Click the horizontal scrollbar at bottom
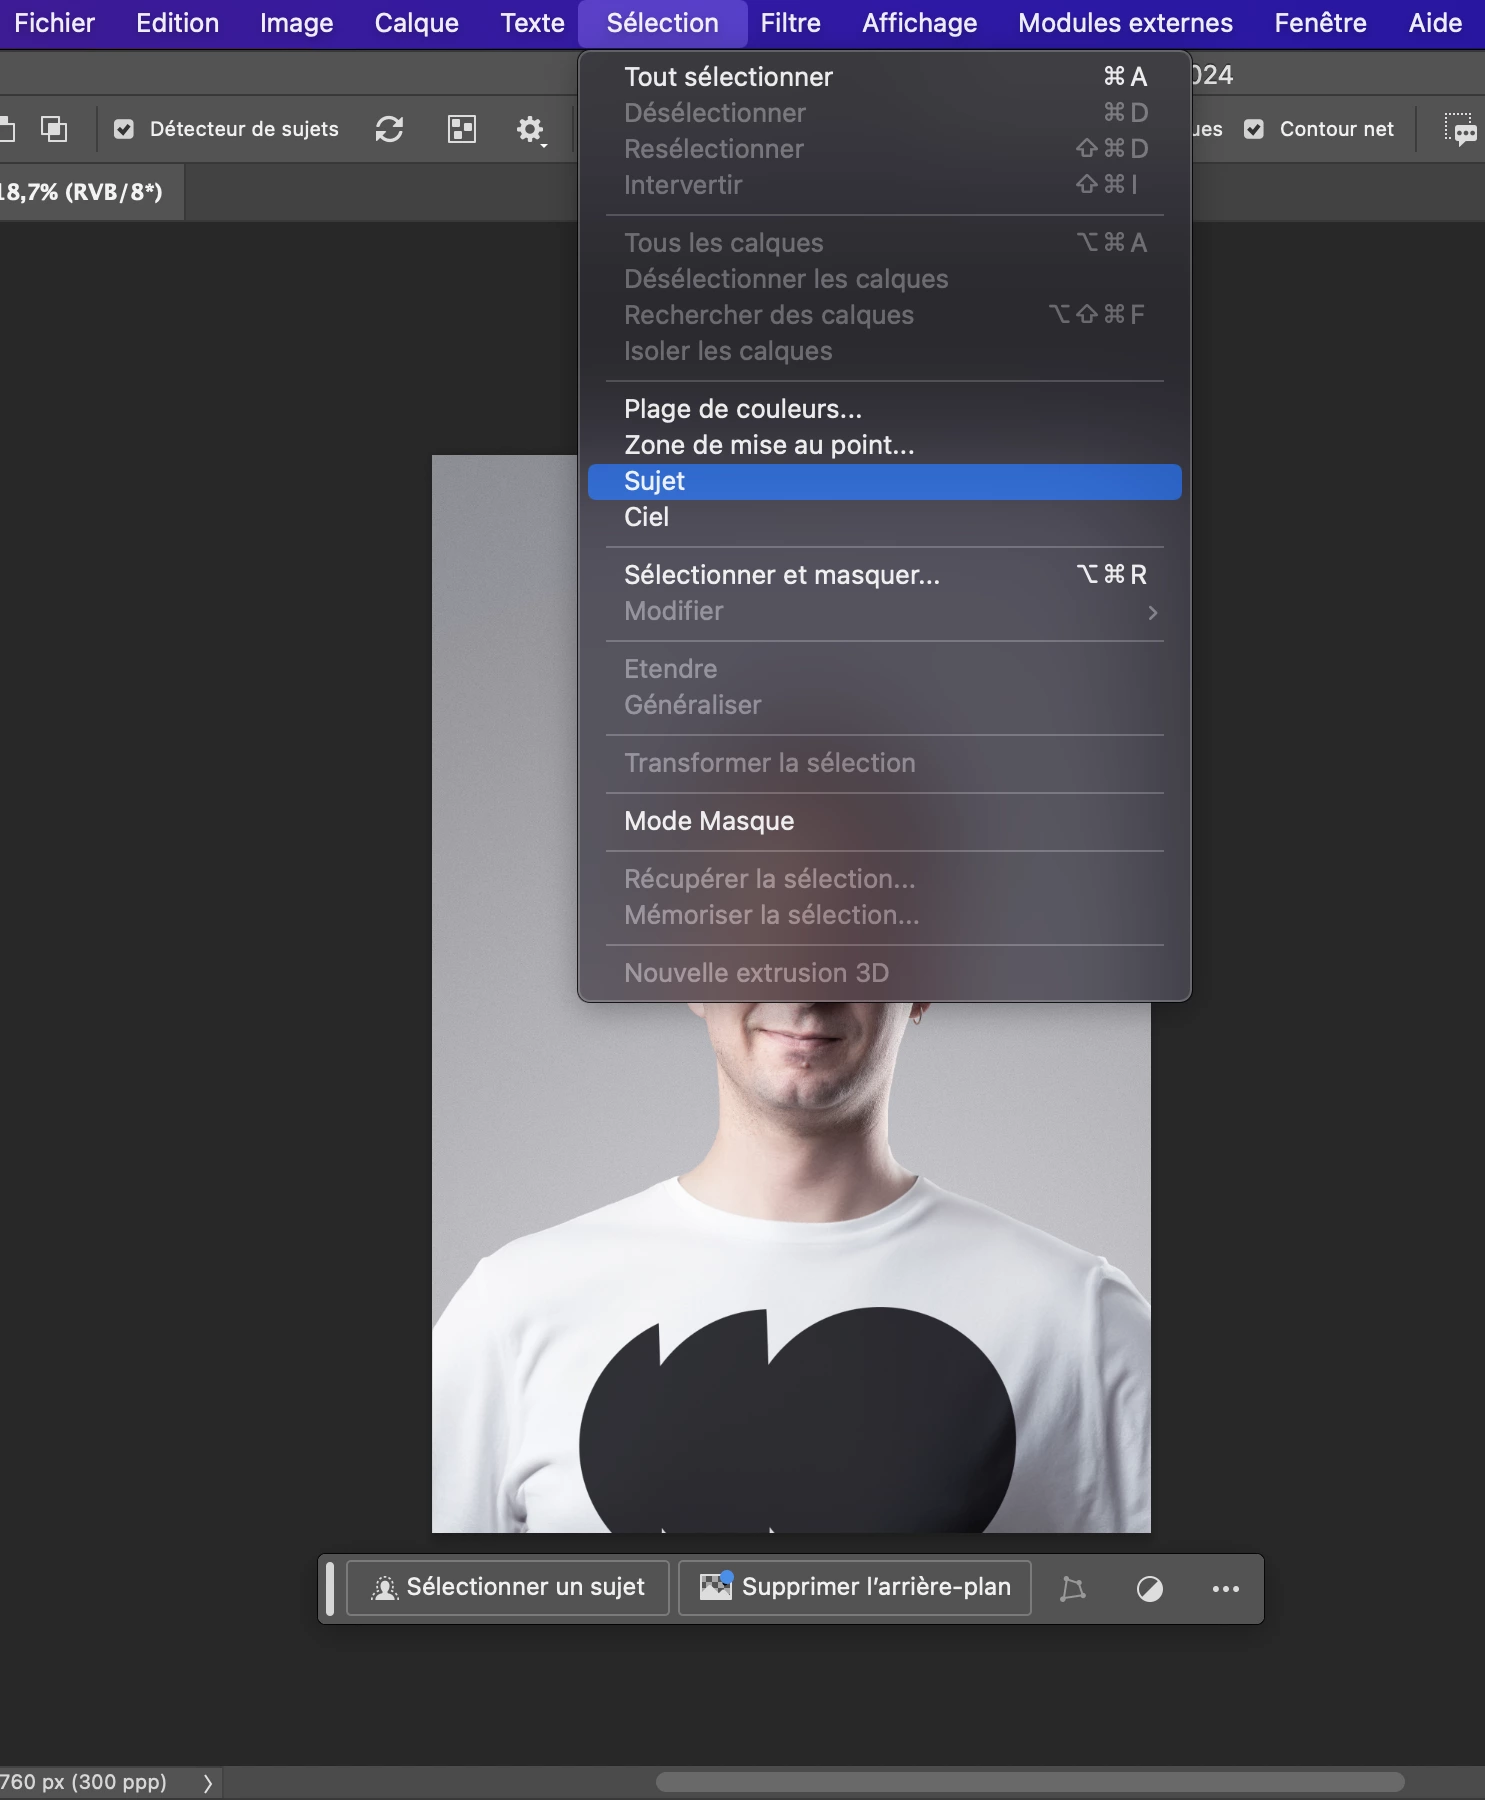 click(x=1030, y=1782)
